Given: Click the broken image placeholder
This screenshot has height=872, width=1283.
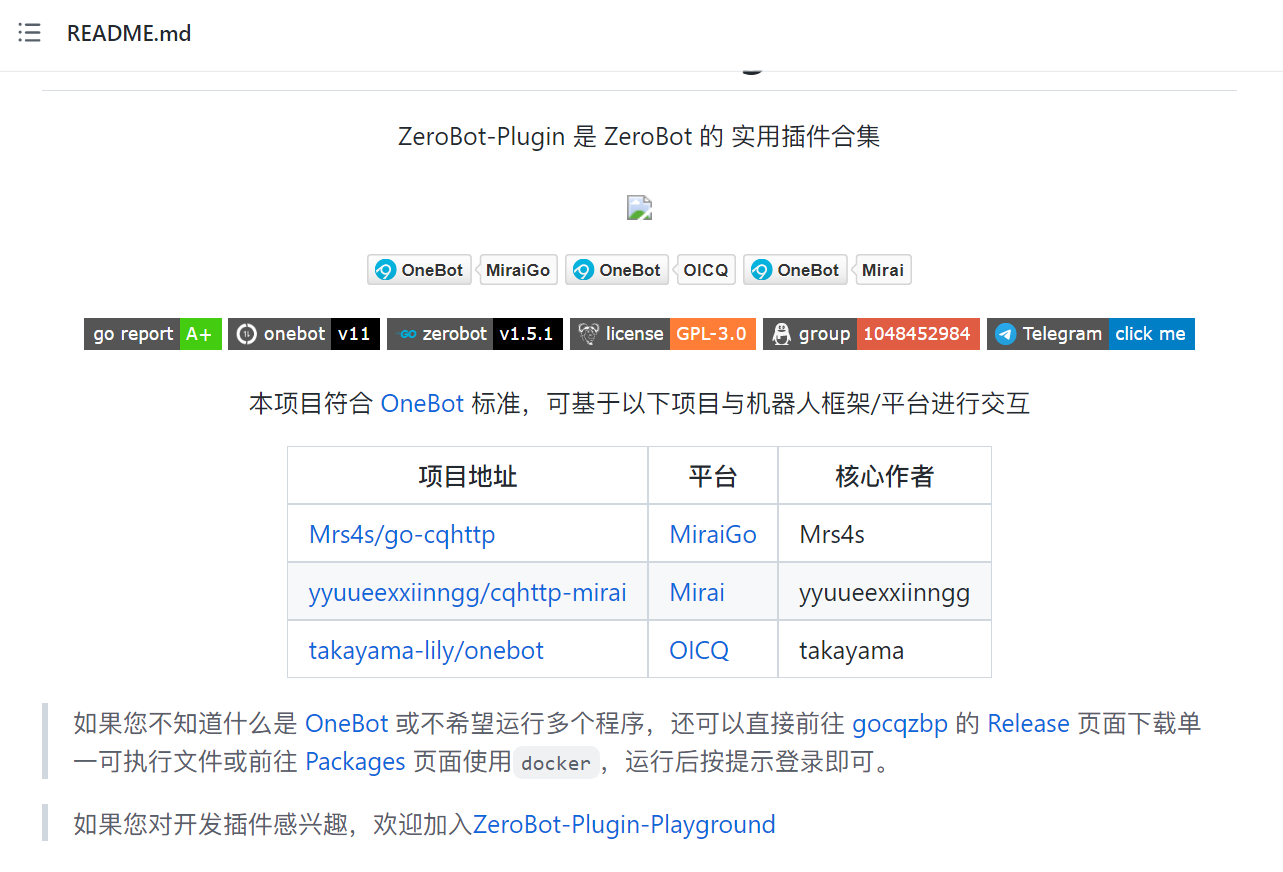Looking at the screenshot, I should click(x=639, y=207).
